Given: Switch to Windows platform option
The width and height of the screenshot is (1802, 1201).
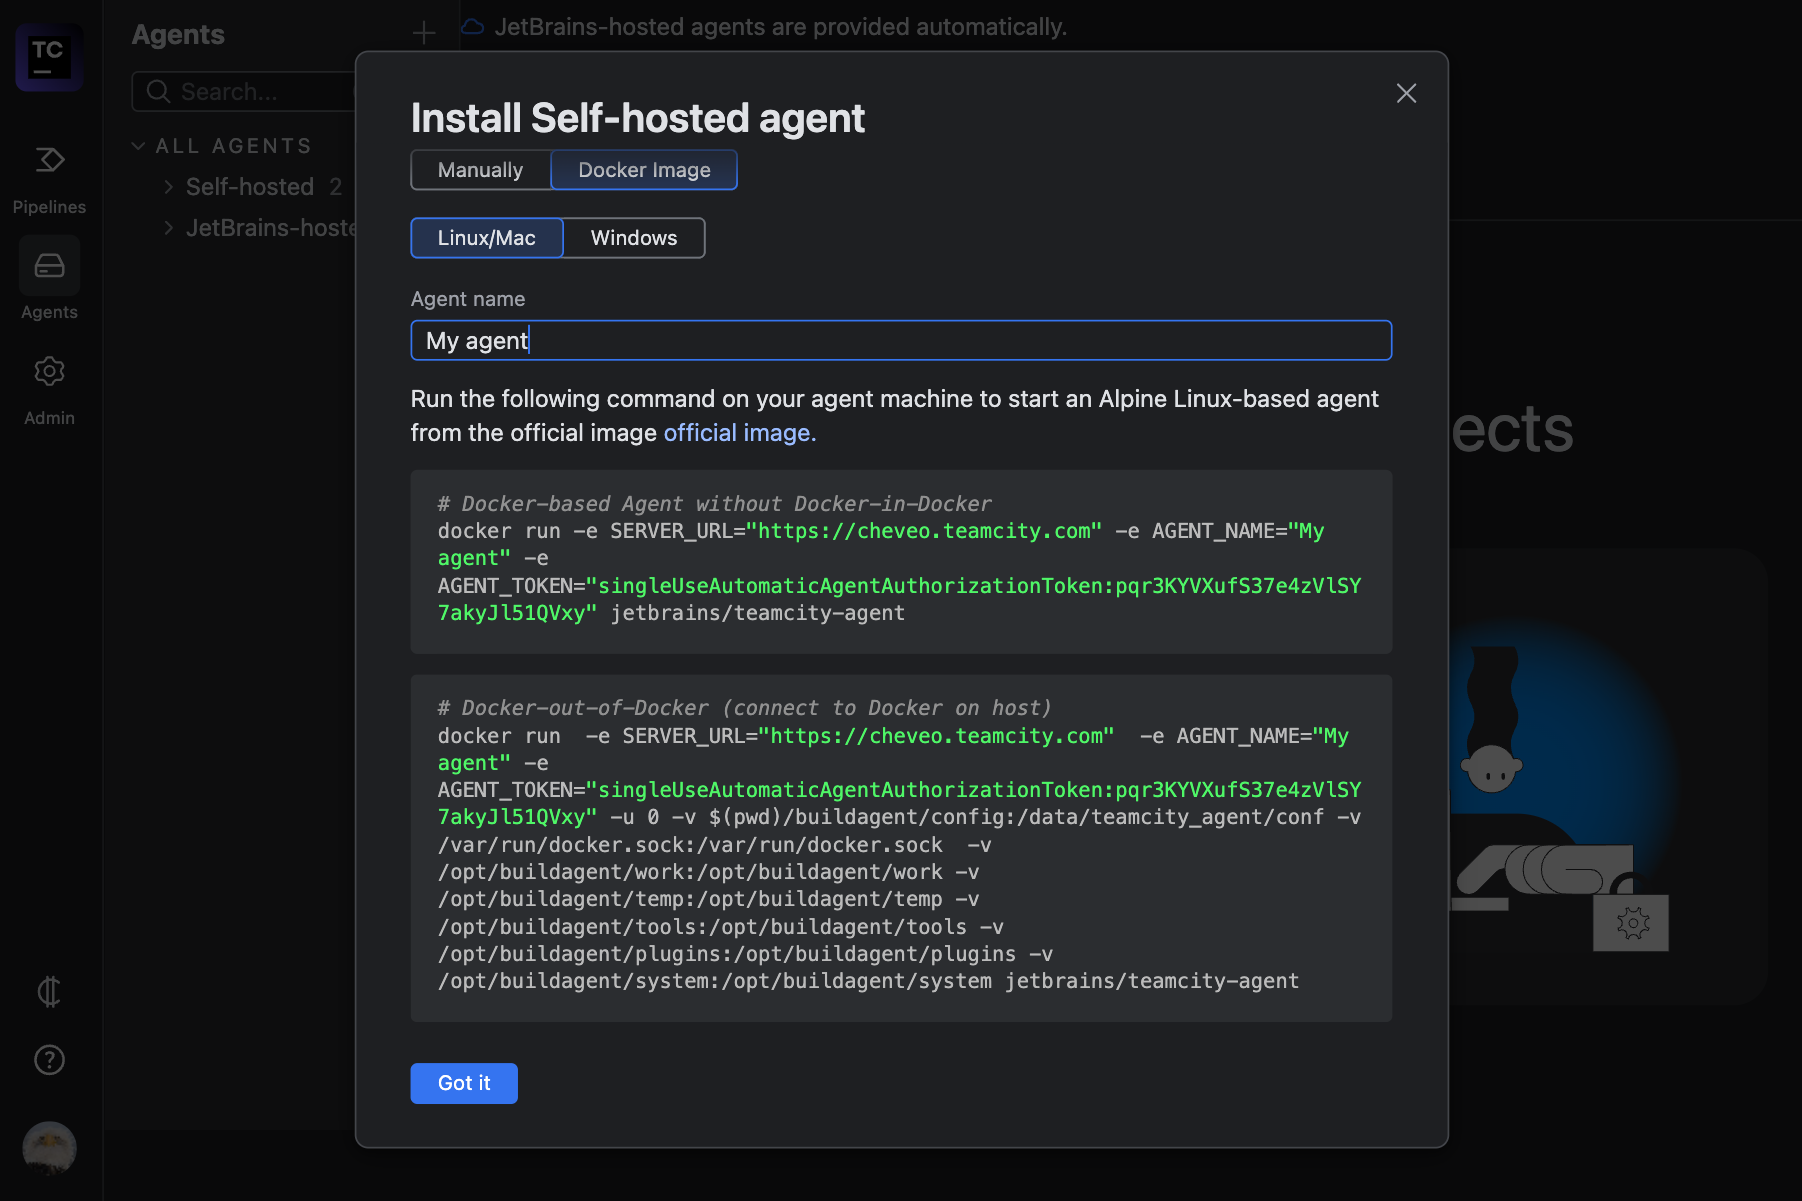Looking at the screenshot, I should click(x=633, y=238).
